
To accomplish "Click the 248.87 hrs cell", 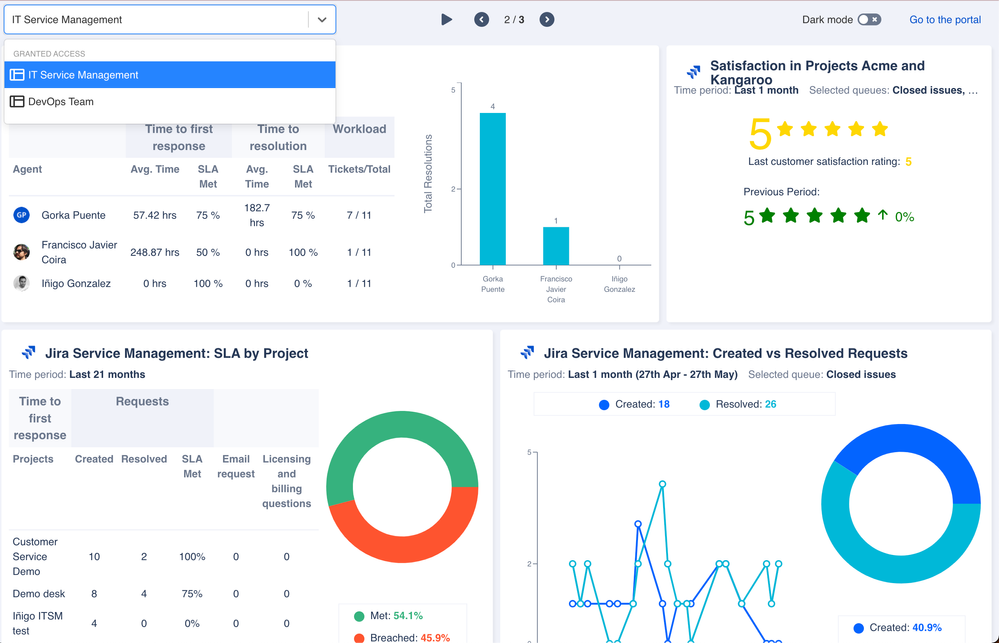I will (155, 252).
